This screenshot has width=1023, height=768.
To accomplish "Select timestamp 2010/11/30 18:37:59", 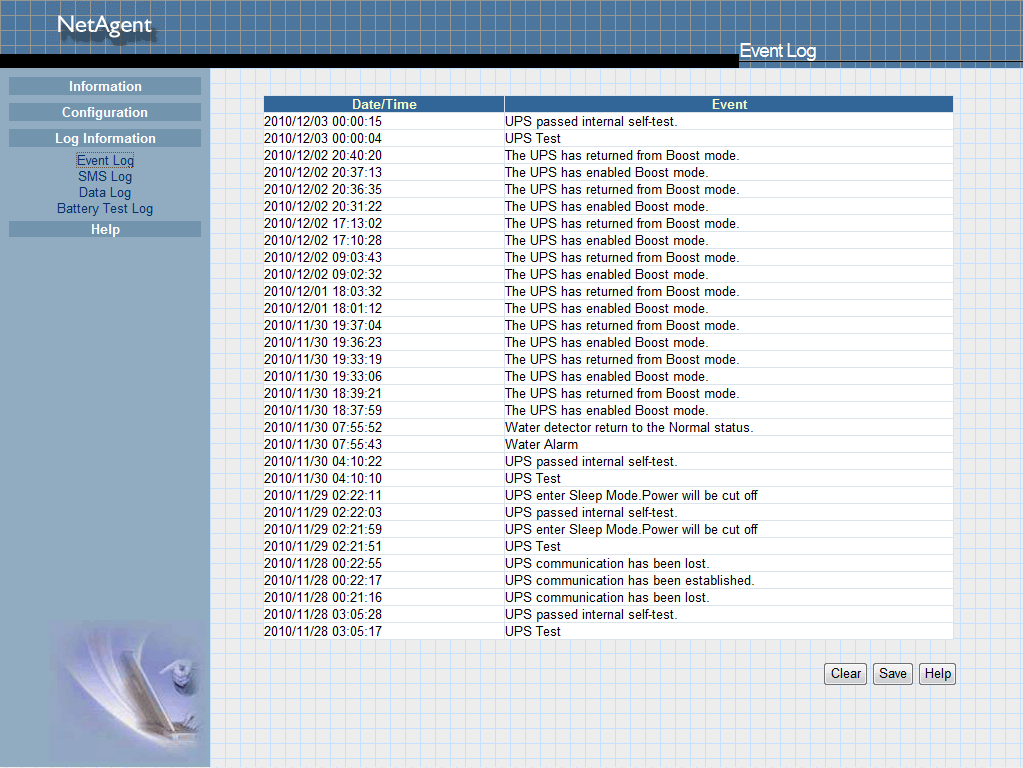I will (323, 410).
